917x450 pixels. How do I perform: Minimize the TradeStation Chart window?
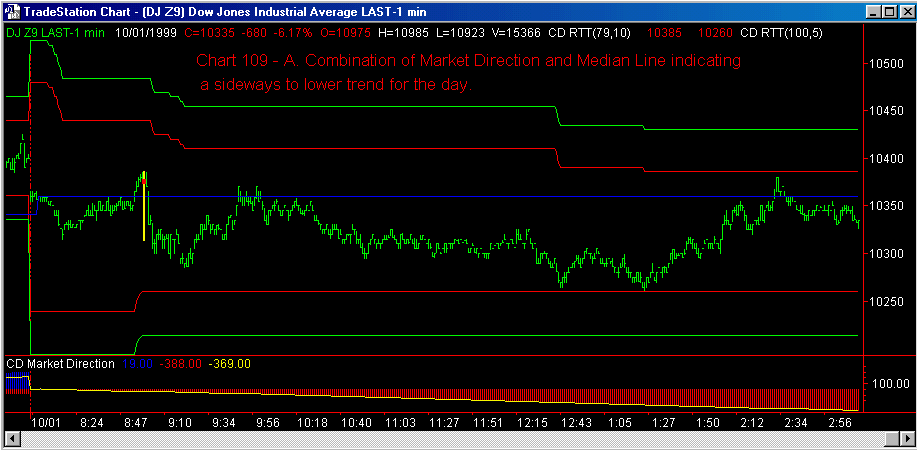(x=873, y=11)
